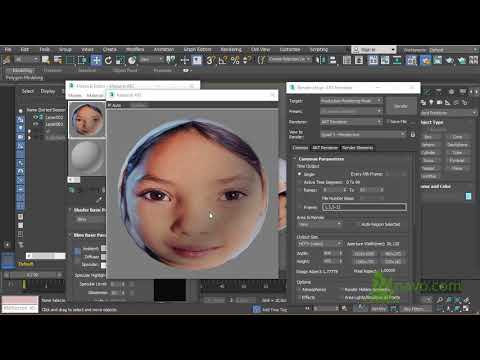Click lock icon beside View to Render
Image resolution: width=480 pixels, height=360 pixels.
413,134
